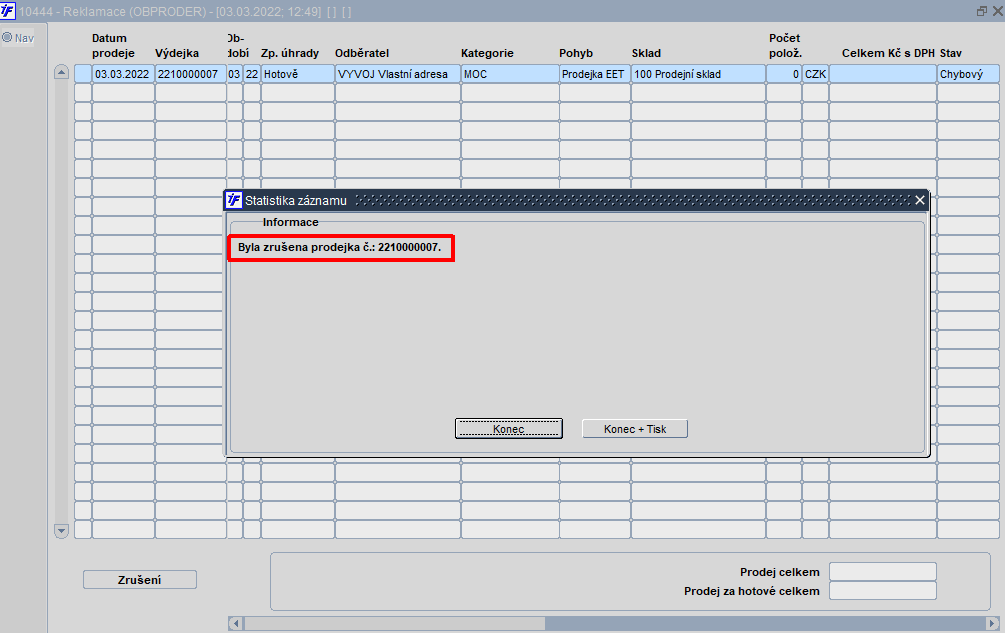
Task: Toggle the Nav radio button
Action: click(x=7, y=38)
